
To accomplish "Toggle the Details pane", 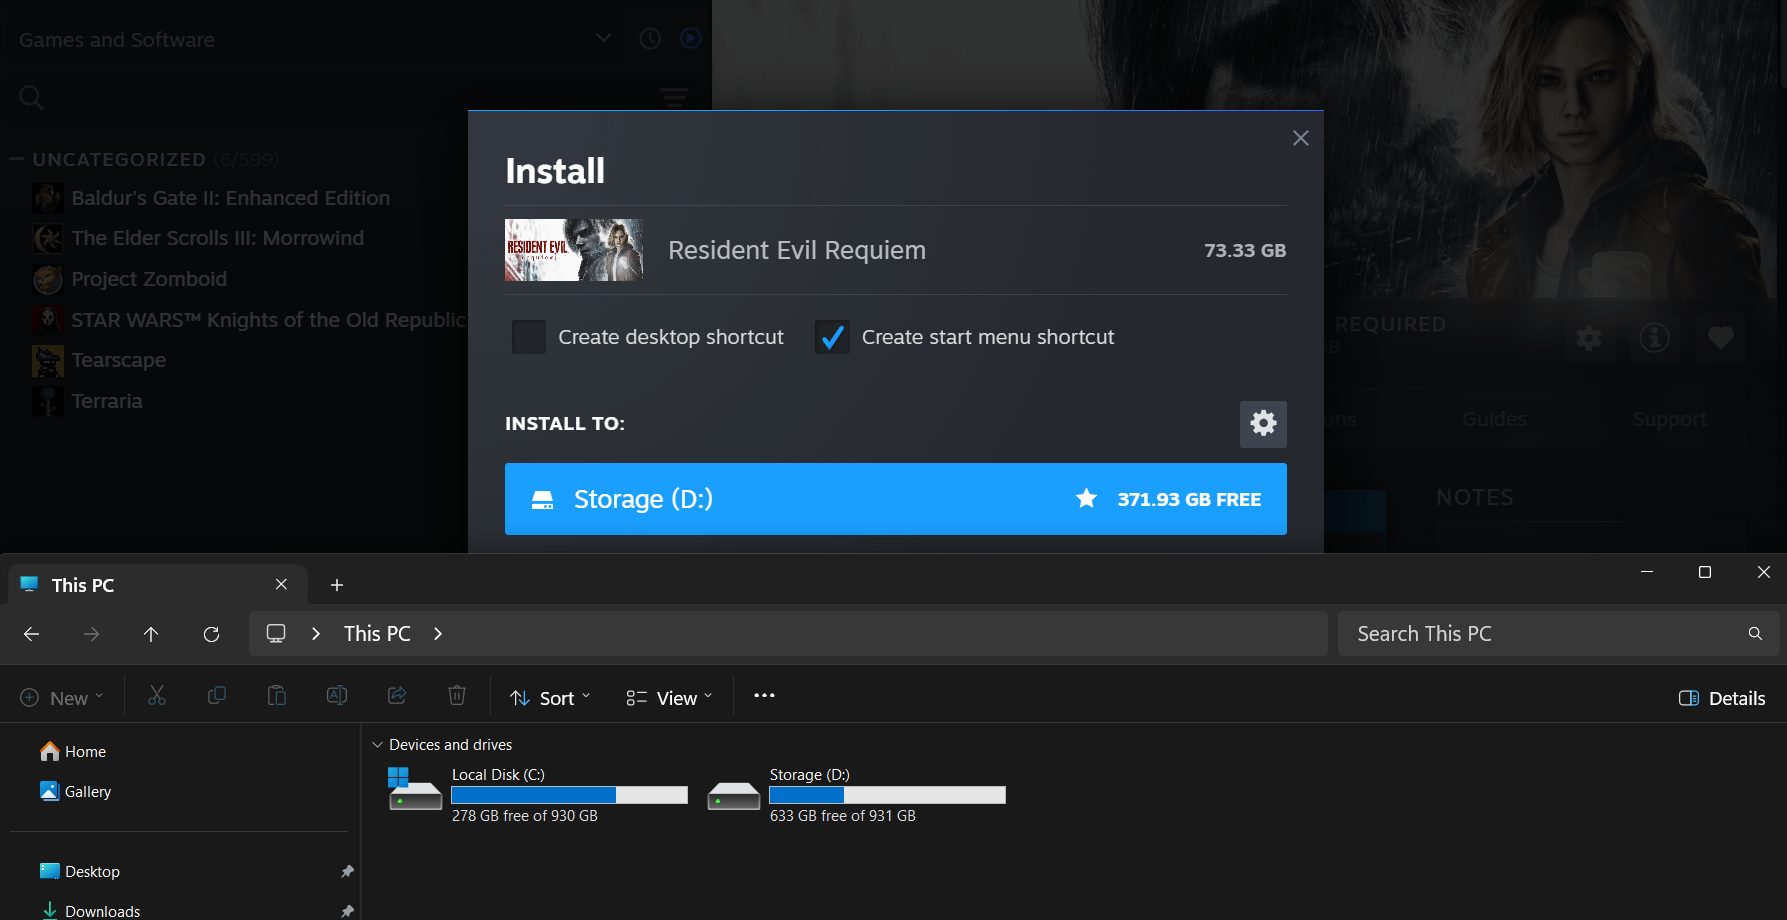I will (x=1721, y=698).
